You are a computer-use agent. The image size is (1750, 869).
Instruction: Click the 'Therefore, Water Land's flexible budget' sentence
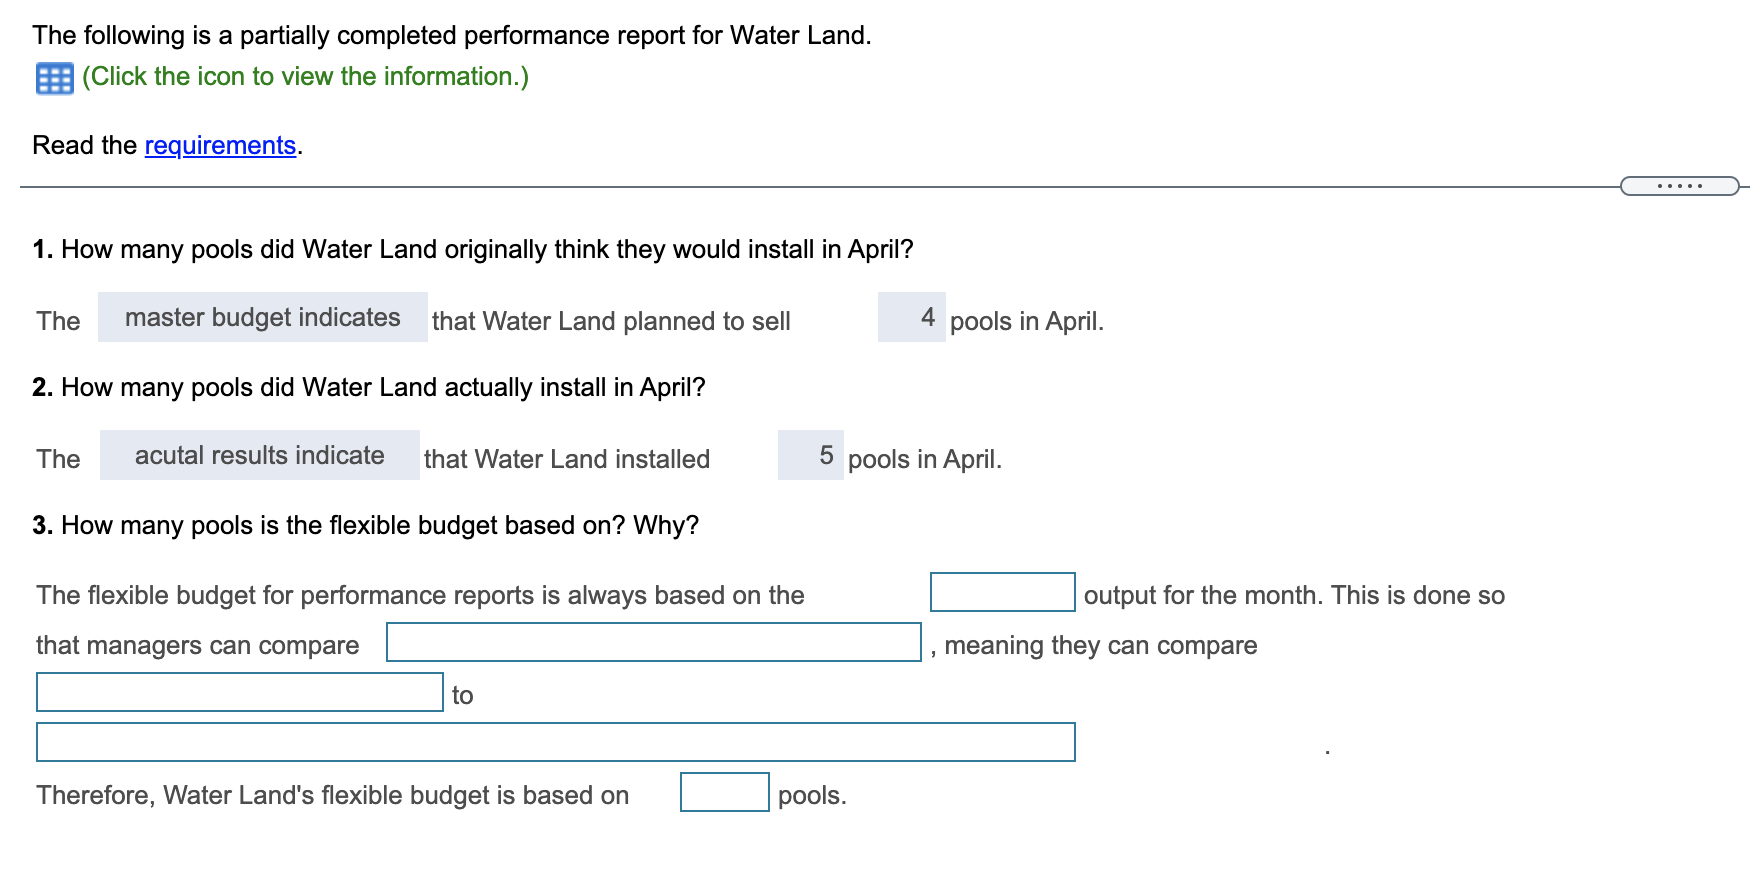(332, 796)
